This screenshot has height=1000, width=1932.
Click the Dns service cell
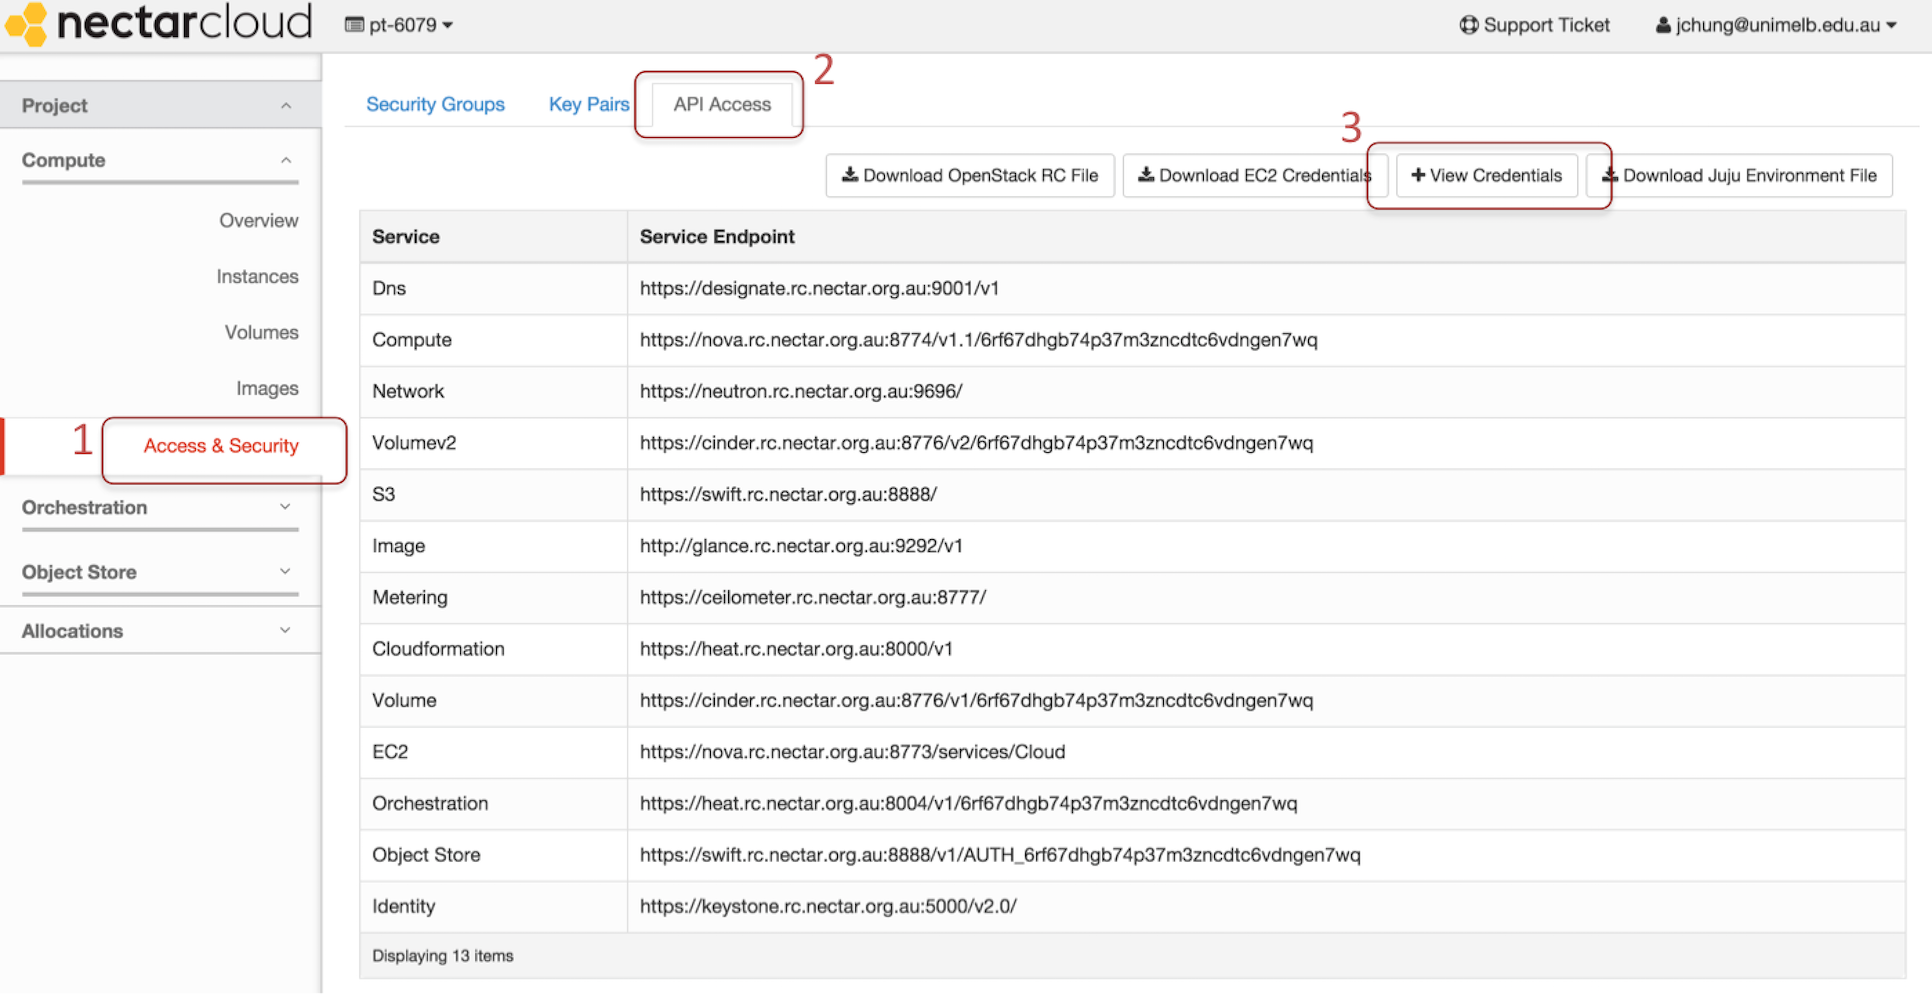(494, 289)
